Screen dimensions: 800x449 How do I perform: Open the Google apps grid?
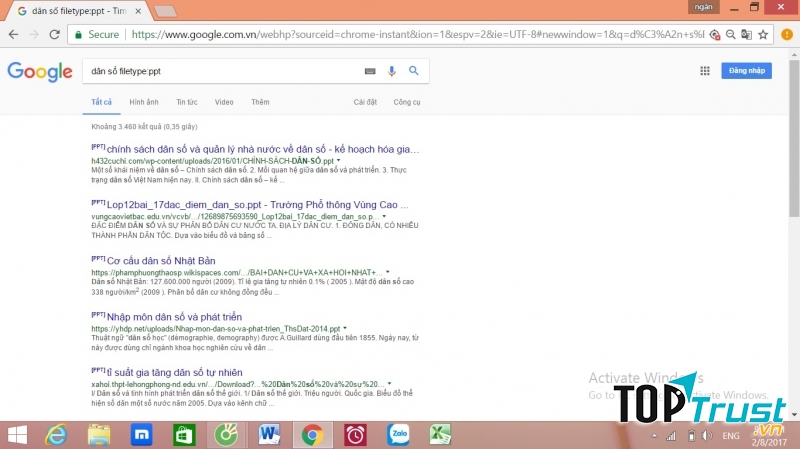coord(705,71)
